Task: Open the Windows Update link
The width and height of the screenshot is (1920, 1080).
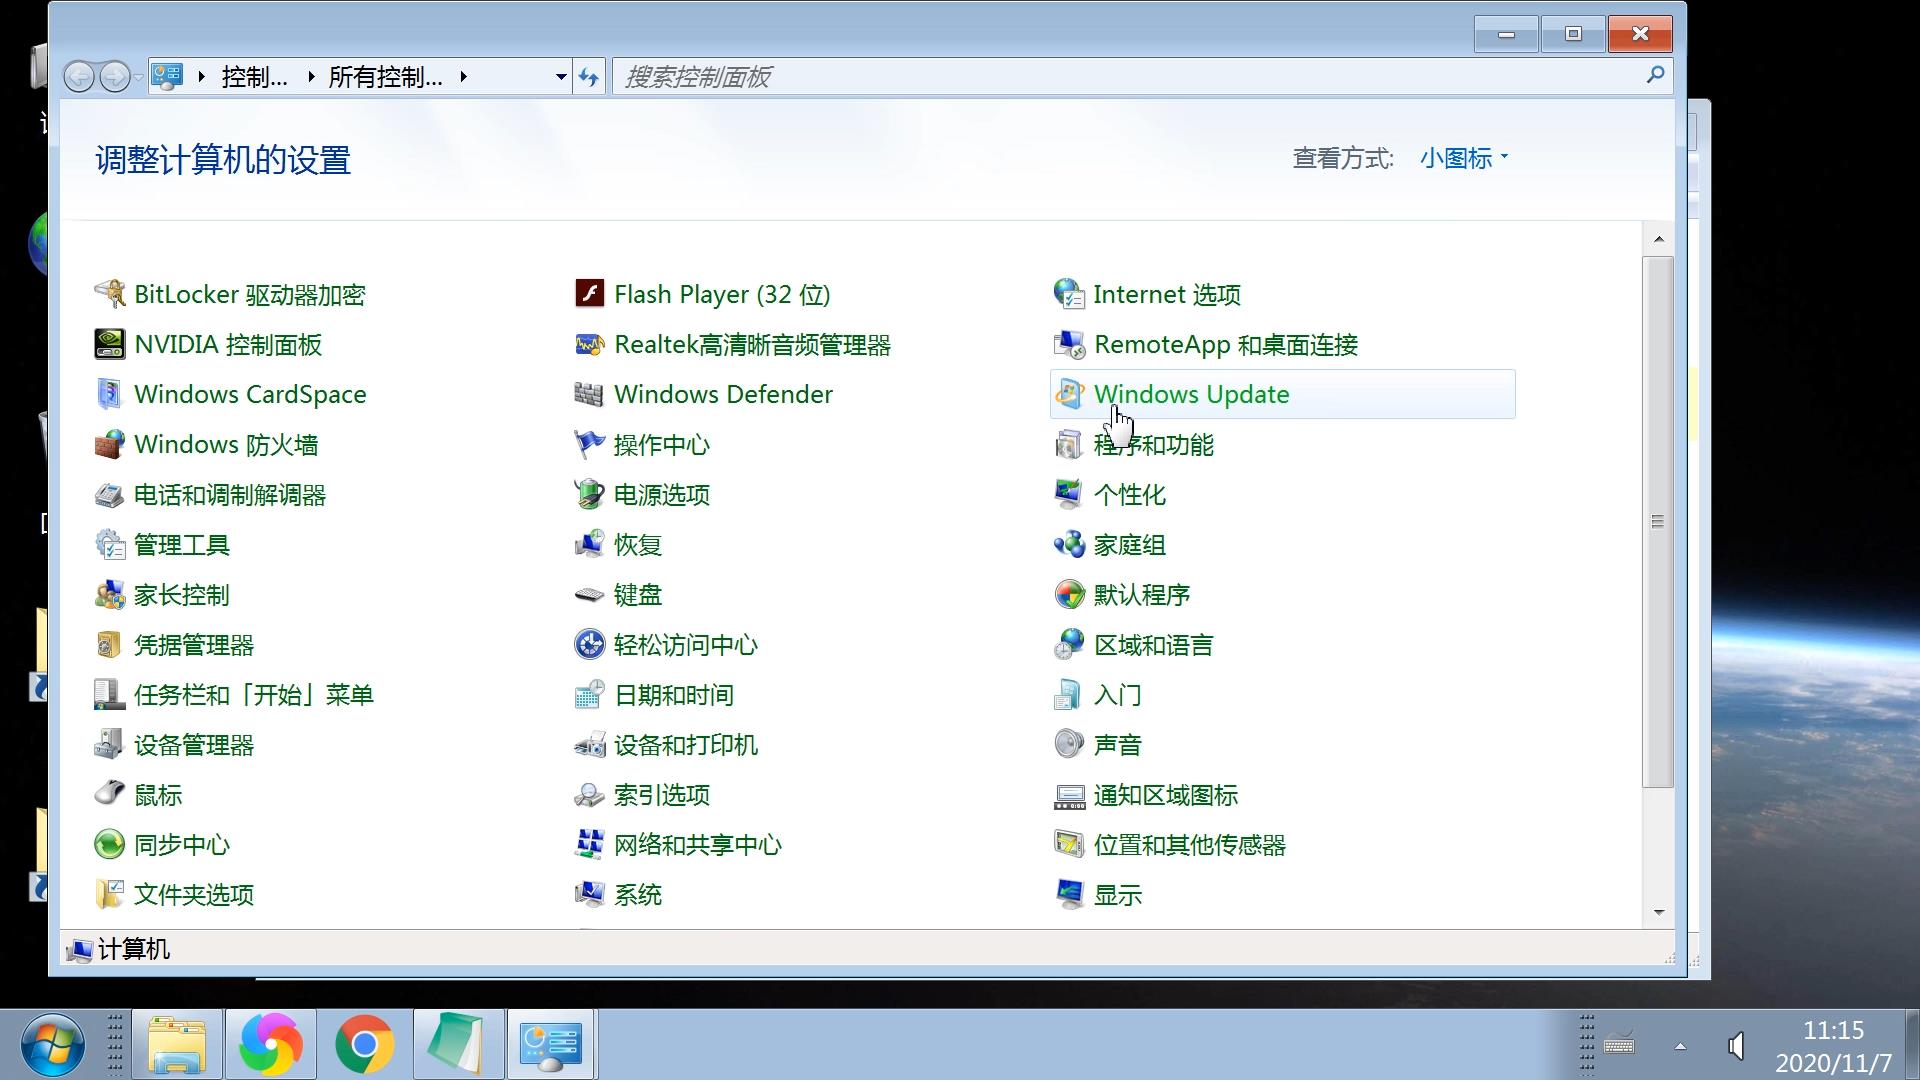Action: 1190,394
